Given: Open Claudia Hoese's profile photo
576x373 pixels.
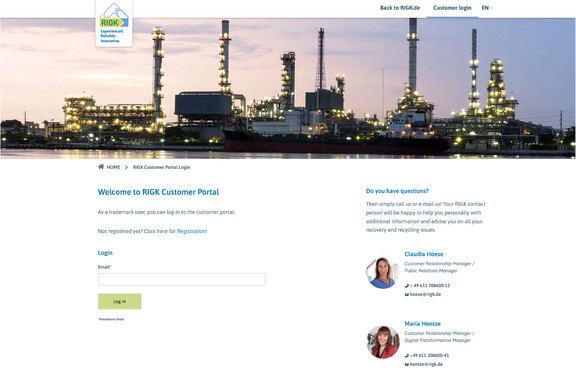Looking at the screenshot, I should pyautogui.click(x=382, y=272).
